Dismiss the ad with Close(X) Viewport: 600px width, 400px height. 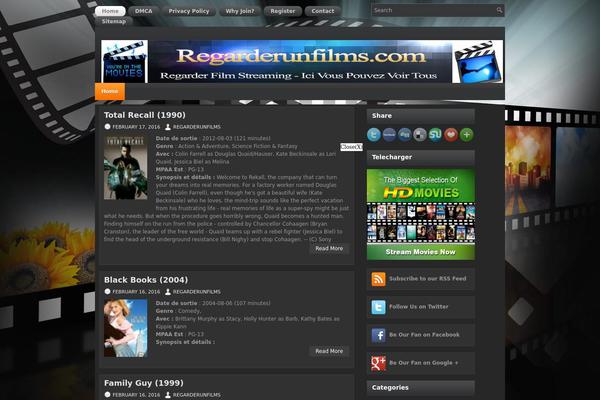click(x=351, y=147)
